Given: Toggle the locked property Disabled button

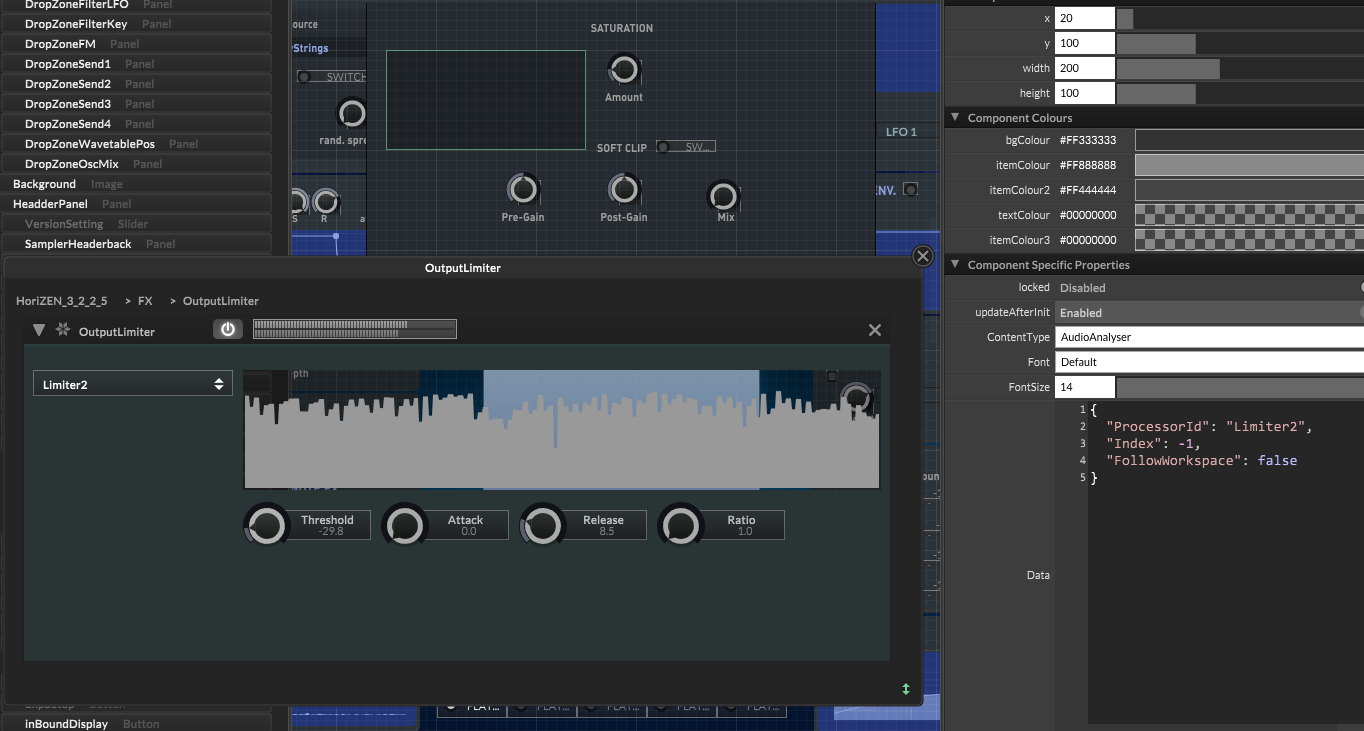Looking at the screenshot, I should [x=1209, y=287].
